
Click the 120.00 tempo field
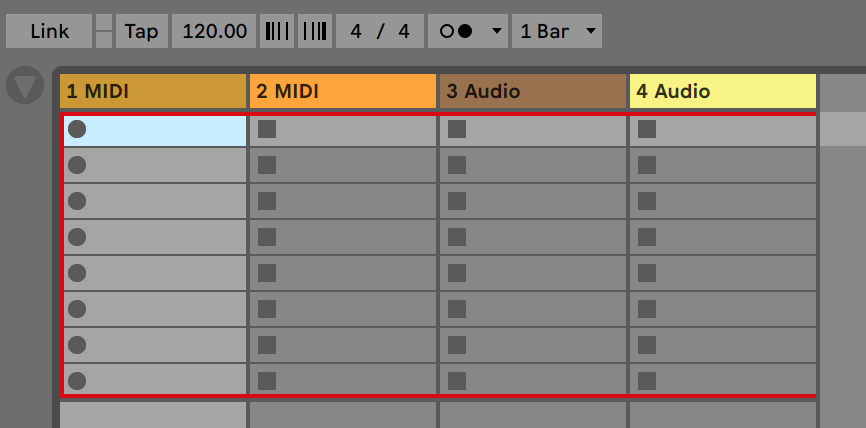(214, 31)
